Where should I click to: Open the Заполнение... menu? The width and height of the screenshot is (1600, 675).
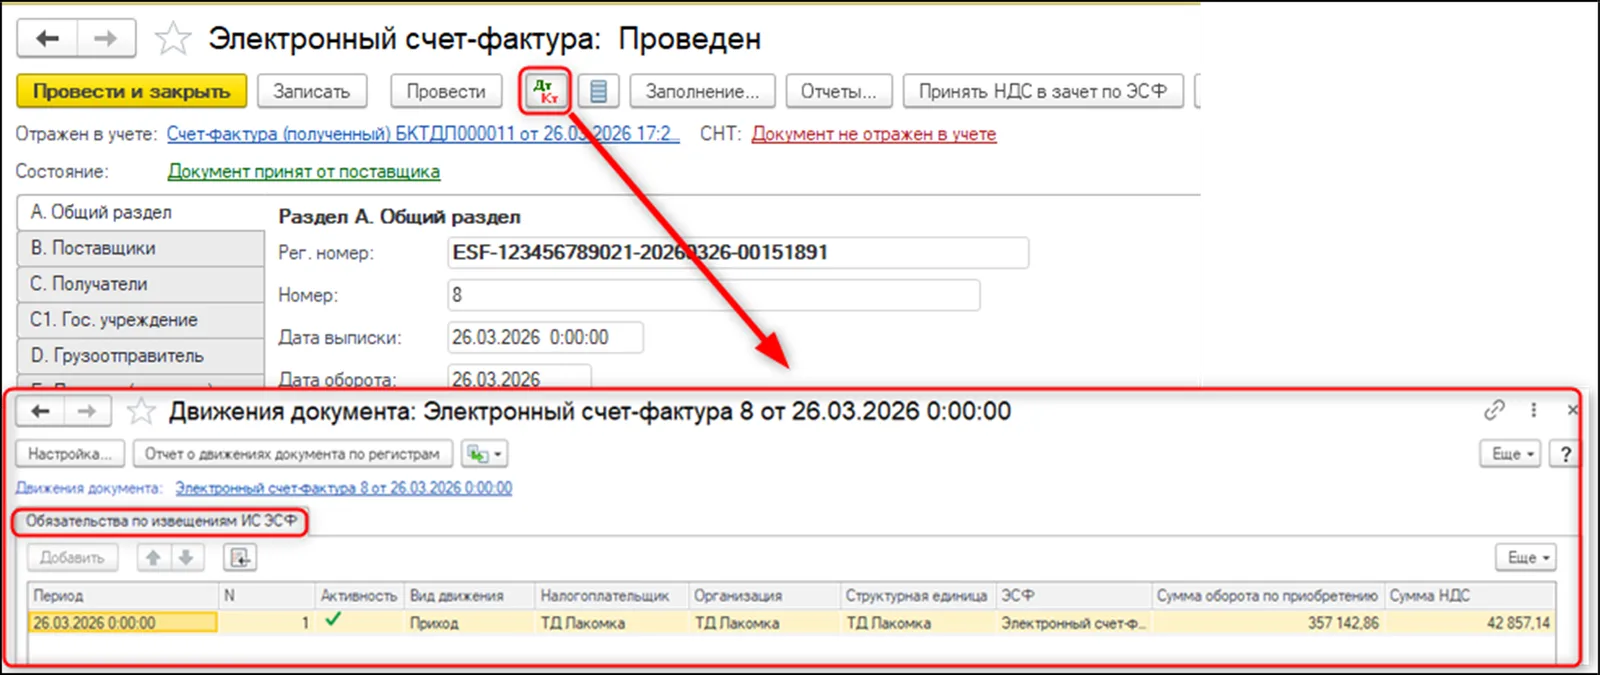(702, 91)
